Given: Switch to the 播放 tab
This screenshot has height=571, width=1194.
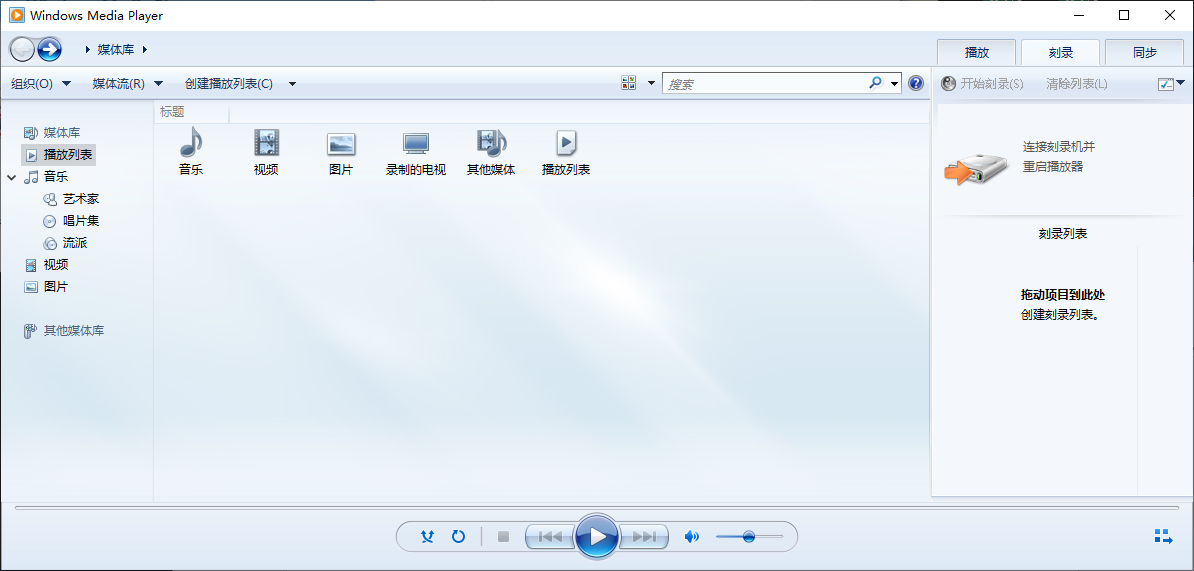Looking at the screenshot, I should [x=976, y=53].
